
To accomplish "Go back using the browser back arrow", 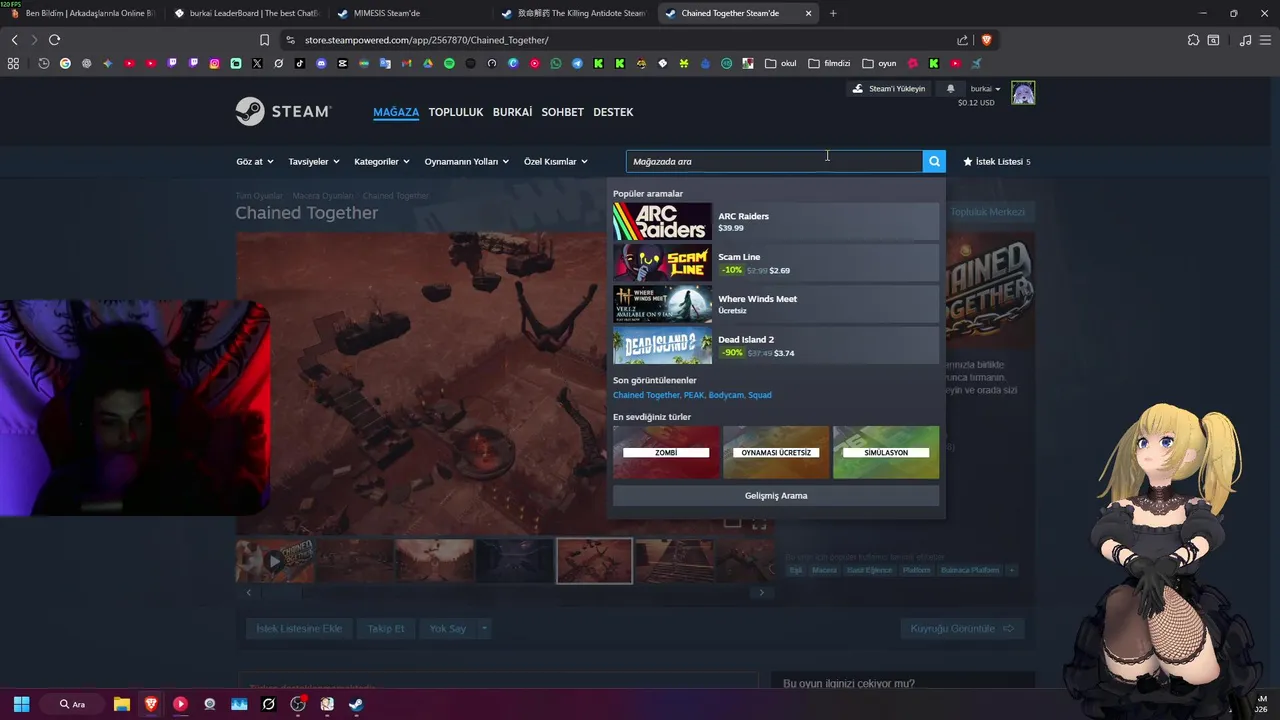I will pos(14,40).
